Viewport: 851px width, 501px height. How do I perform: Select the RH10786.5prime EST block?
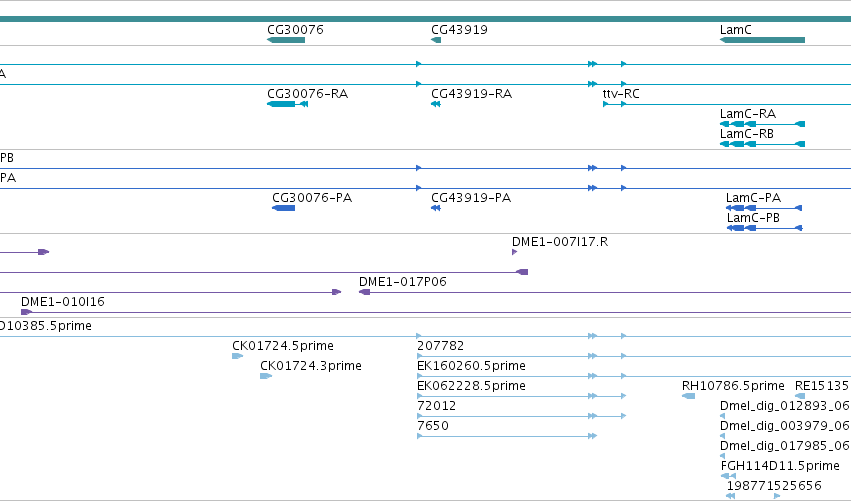coord(688,396)
